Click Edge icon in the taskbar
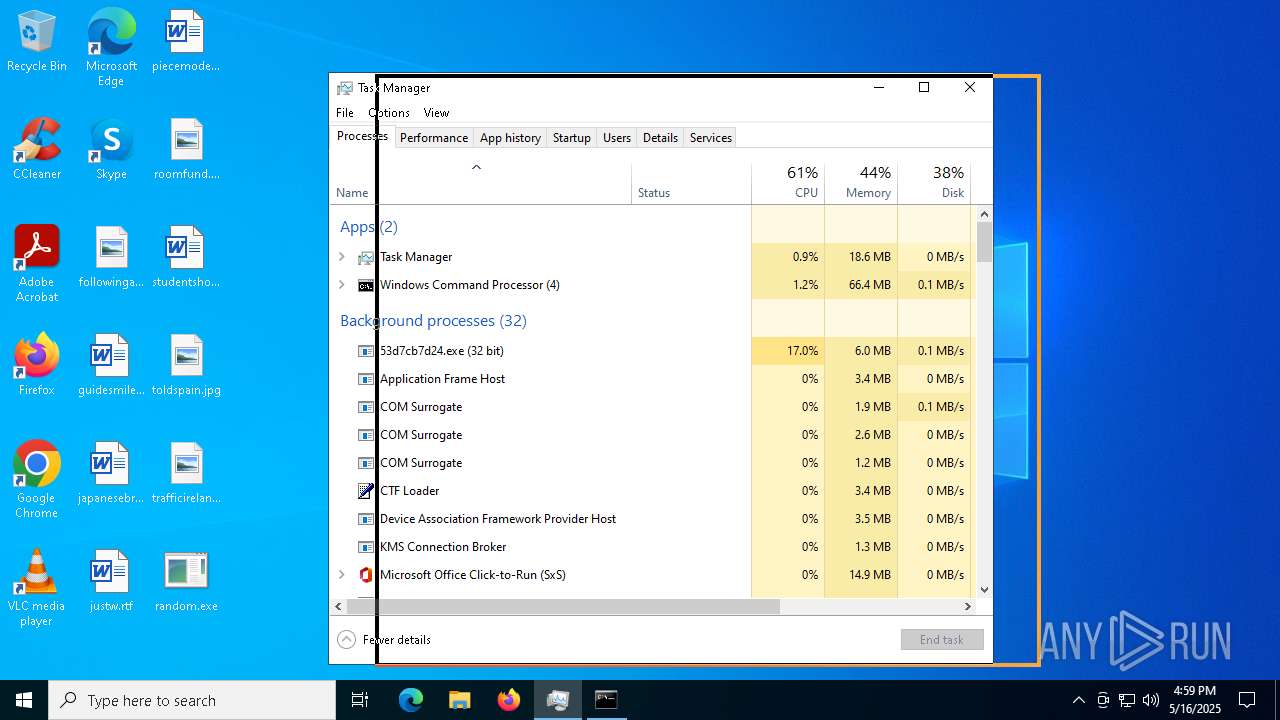This screenshot has height=720, width=1280. pos(411,700)
